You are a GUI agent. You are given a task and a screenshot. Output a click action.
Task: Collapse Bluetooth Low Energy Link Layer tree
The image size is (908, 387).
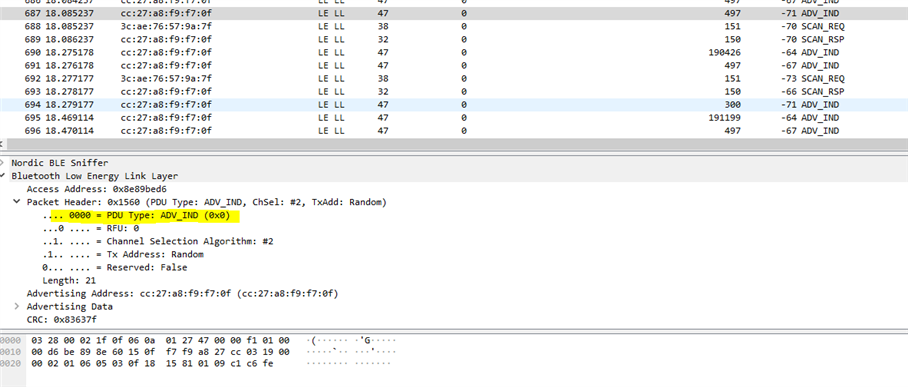pyautogui.click(x=2, y=176)
